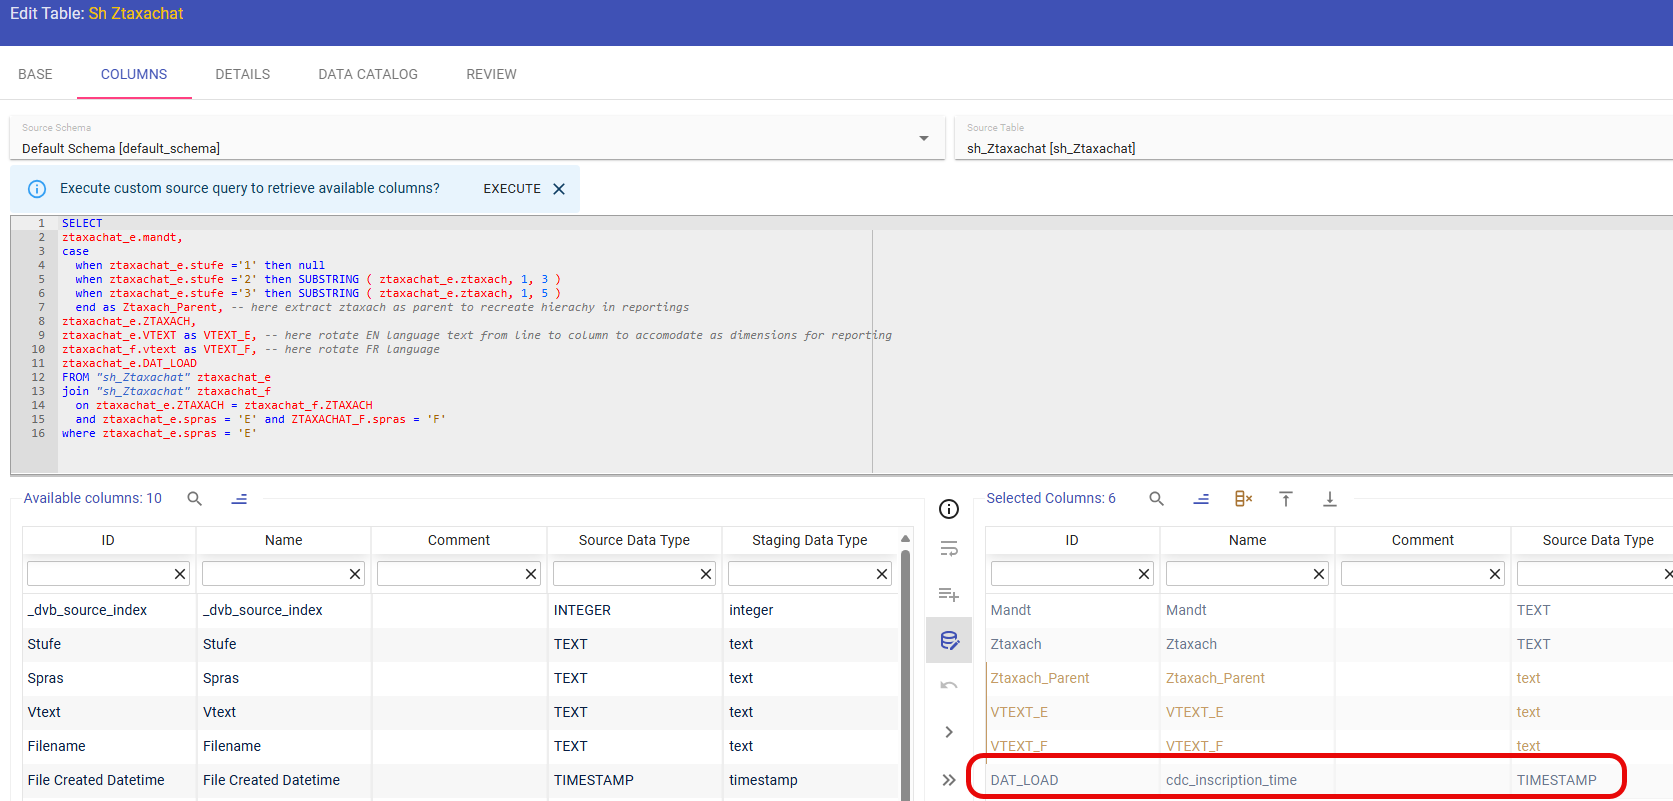1673x801 pixels.
Task: Click the database edit icon
Action: pyautogui.click(x=949, y=641)
